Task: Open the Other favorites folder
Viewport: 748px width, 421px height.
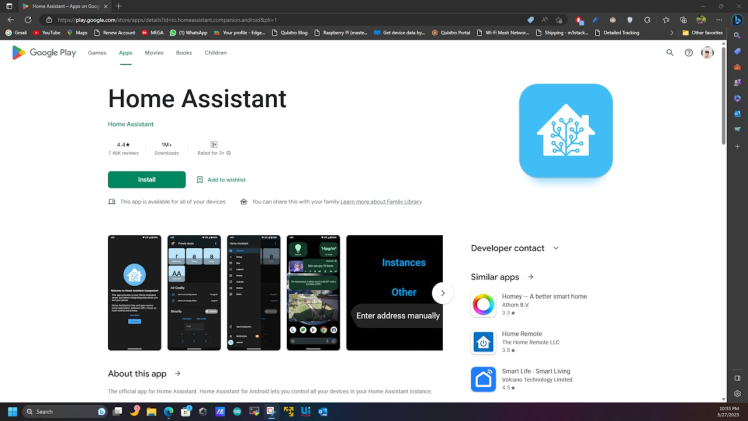Action: click(702, 33)
